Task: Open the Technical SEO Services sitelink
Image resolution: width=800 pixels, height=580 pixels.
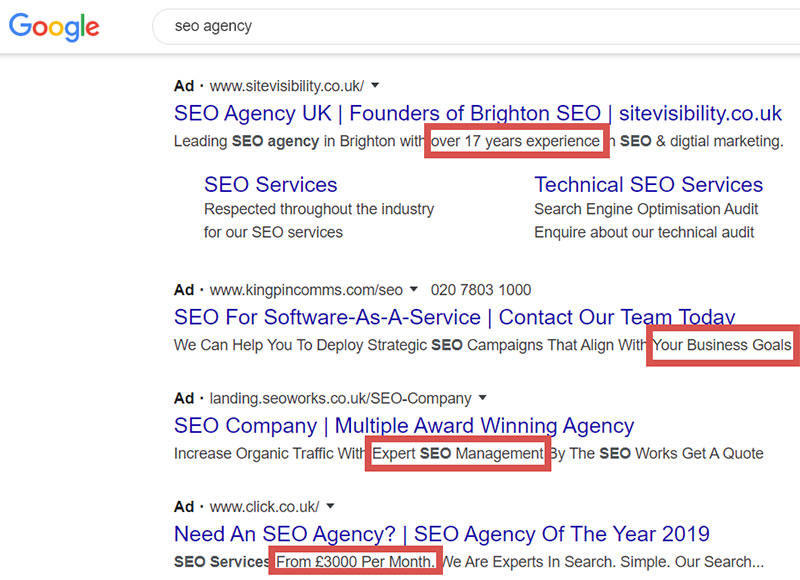Action: tap(647, 185)
